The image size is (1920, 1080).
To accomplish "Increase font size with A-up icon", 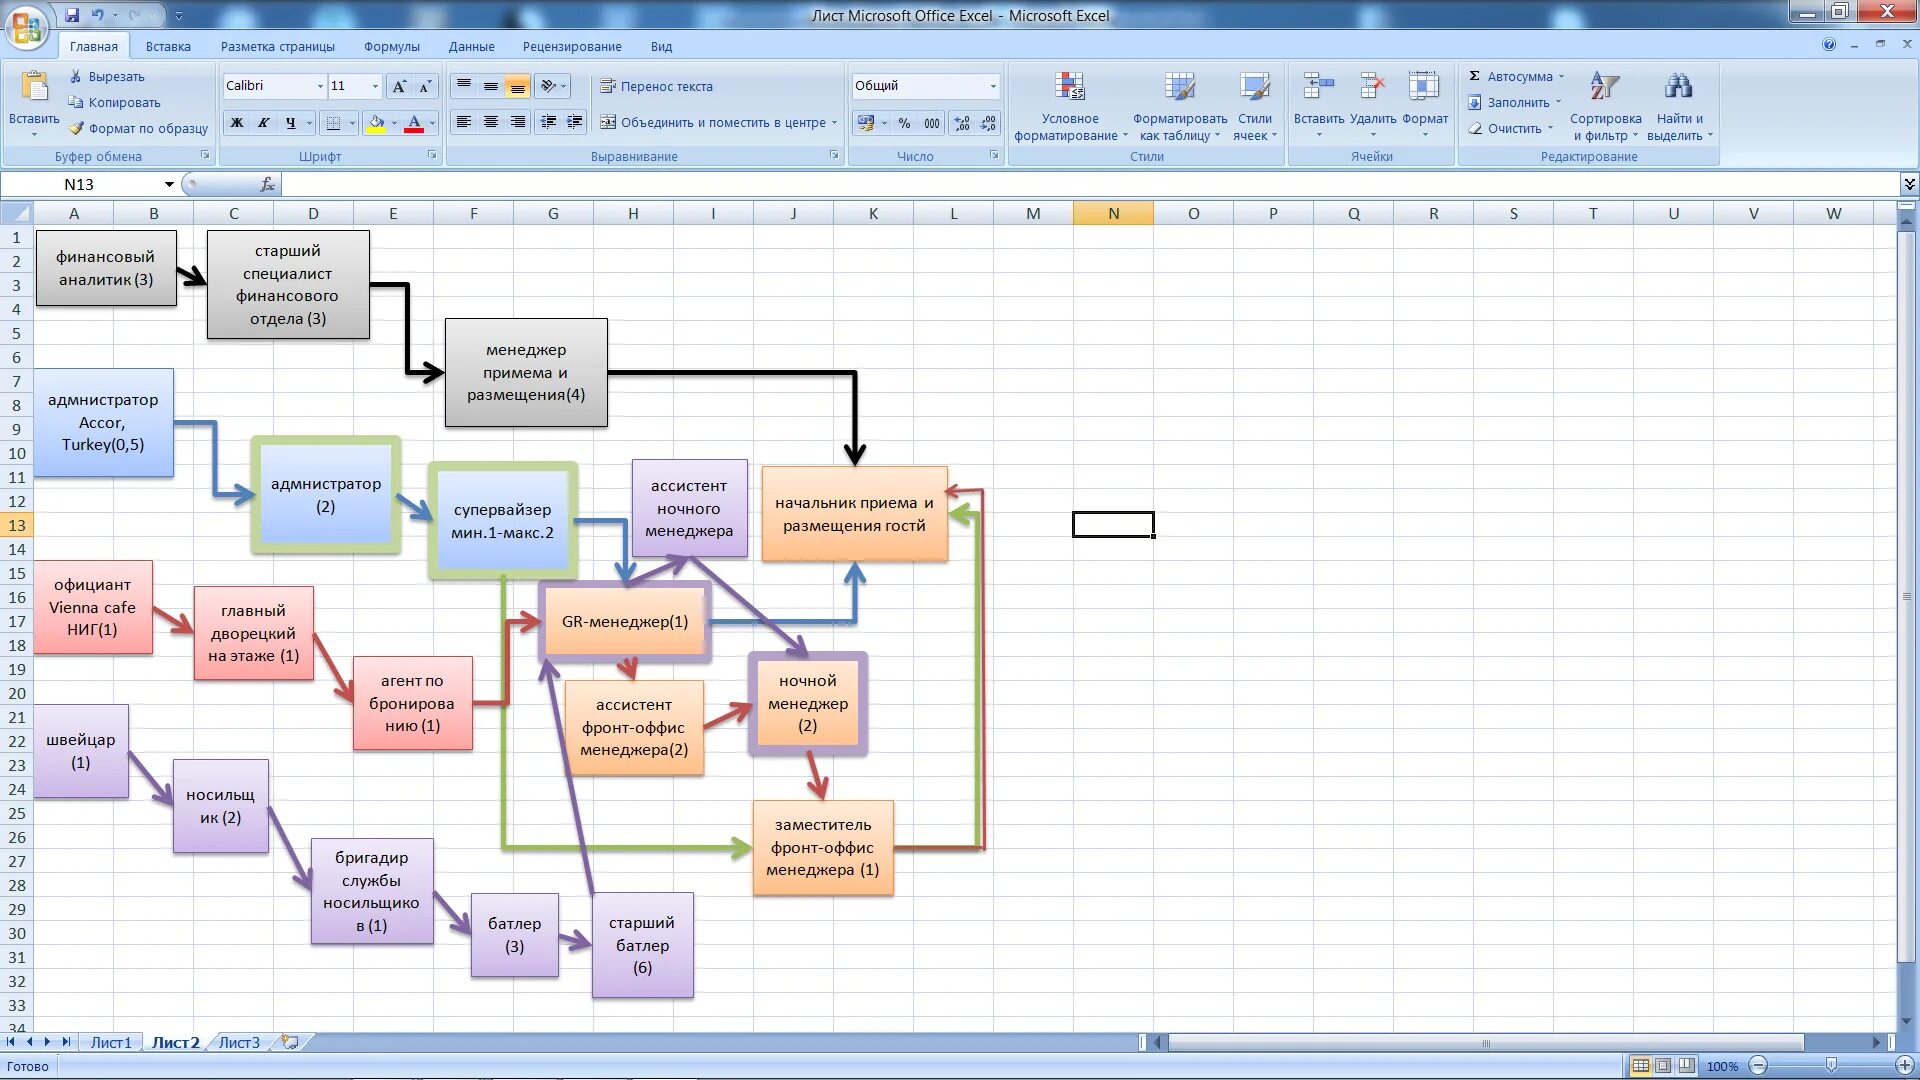I will [x=399, y=86].
